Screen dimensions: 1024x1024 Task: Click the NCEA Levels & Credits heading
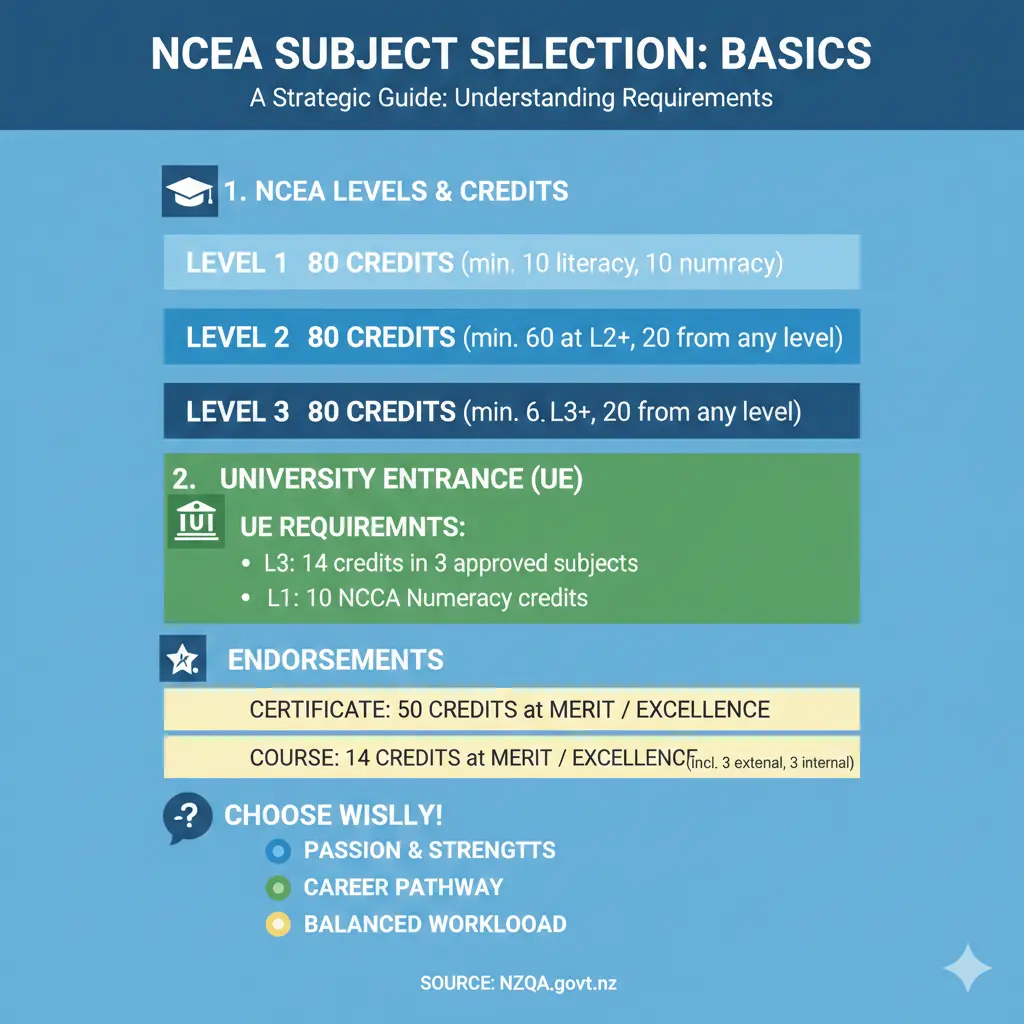click(396, 192)
